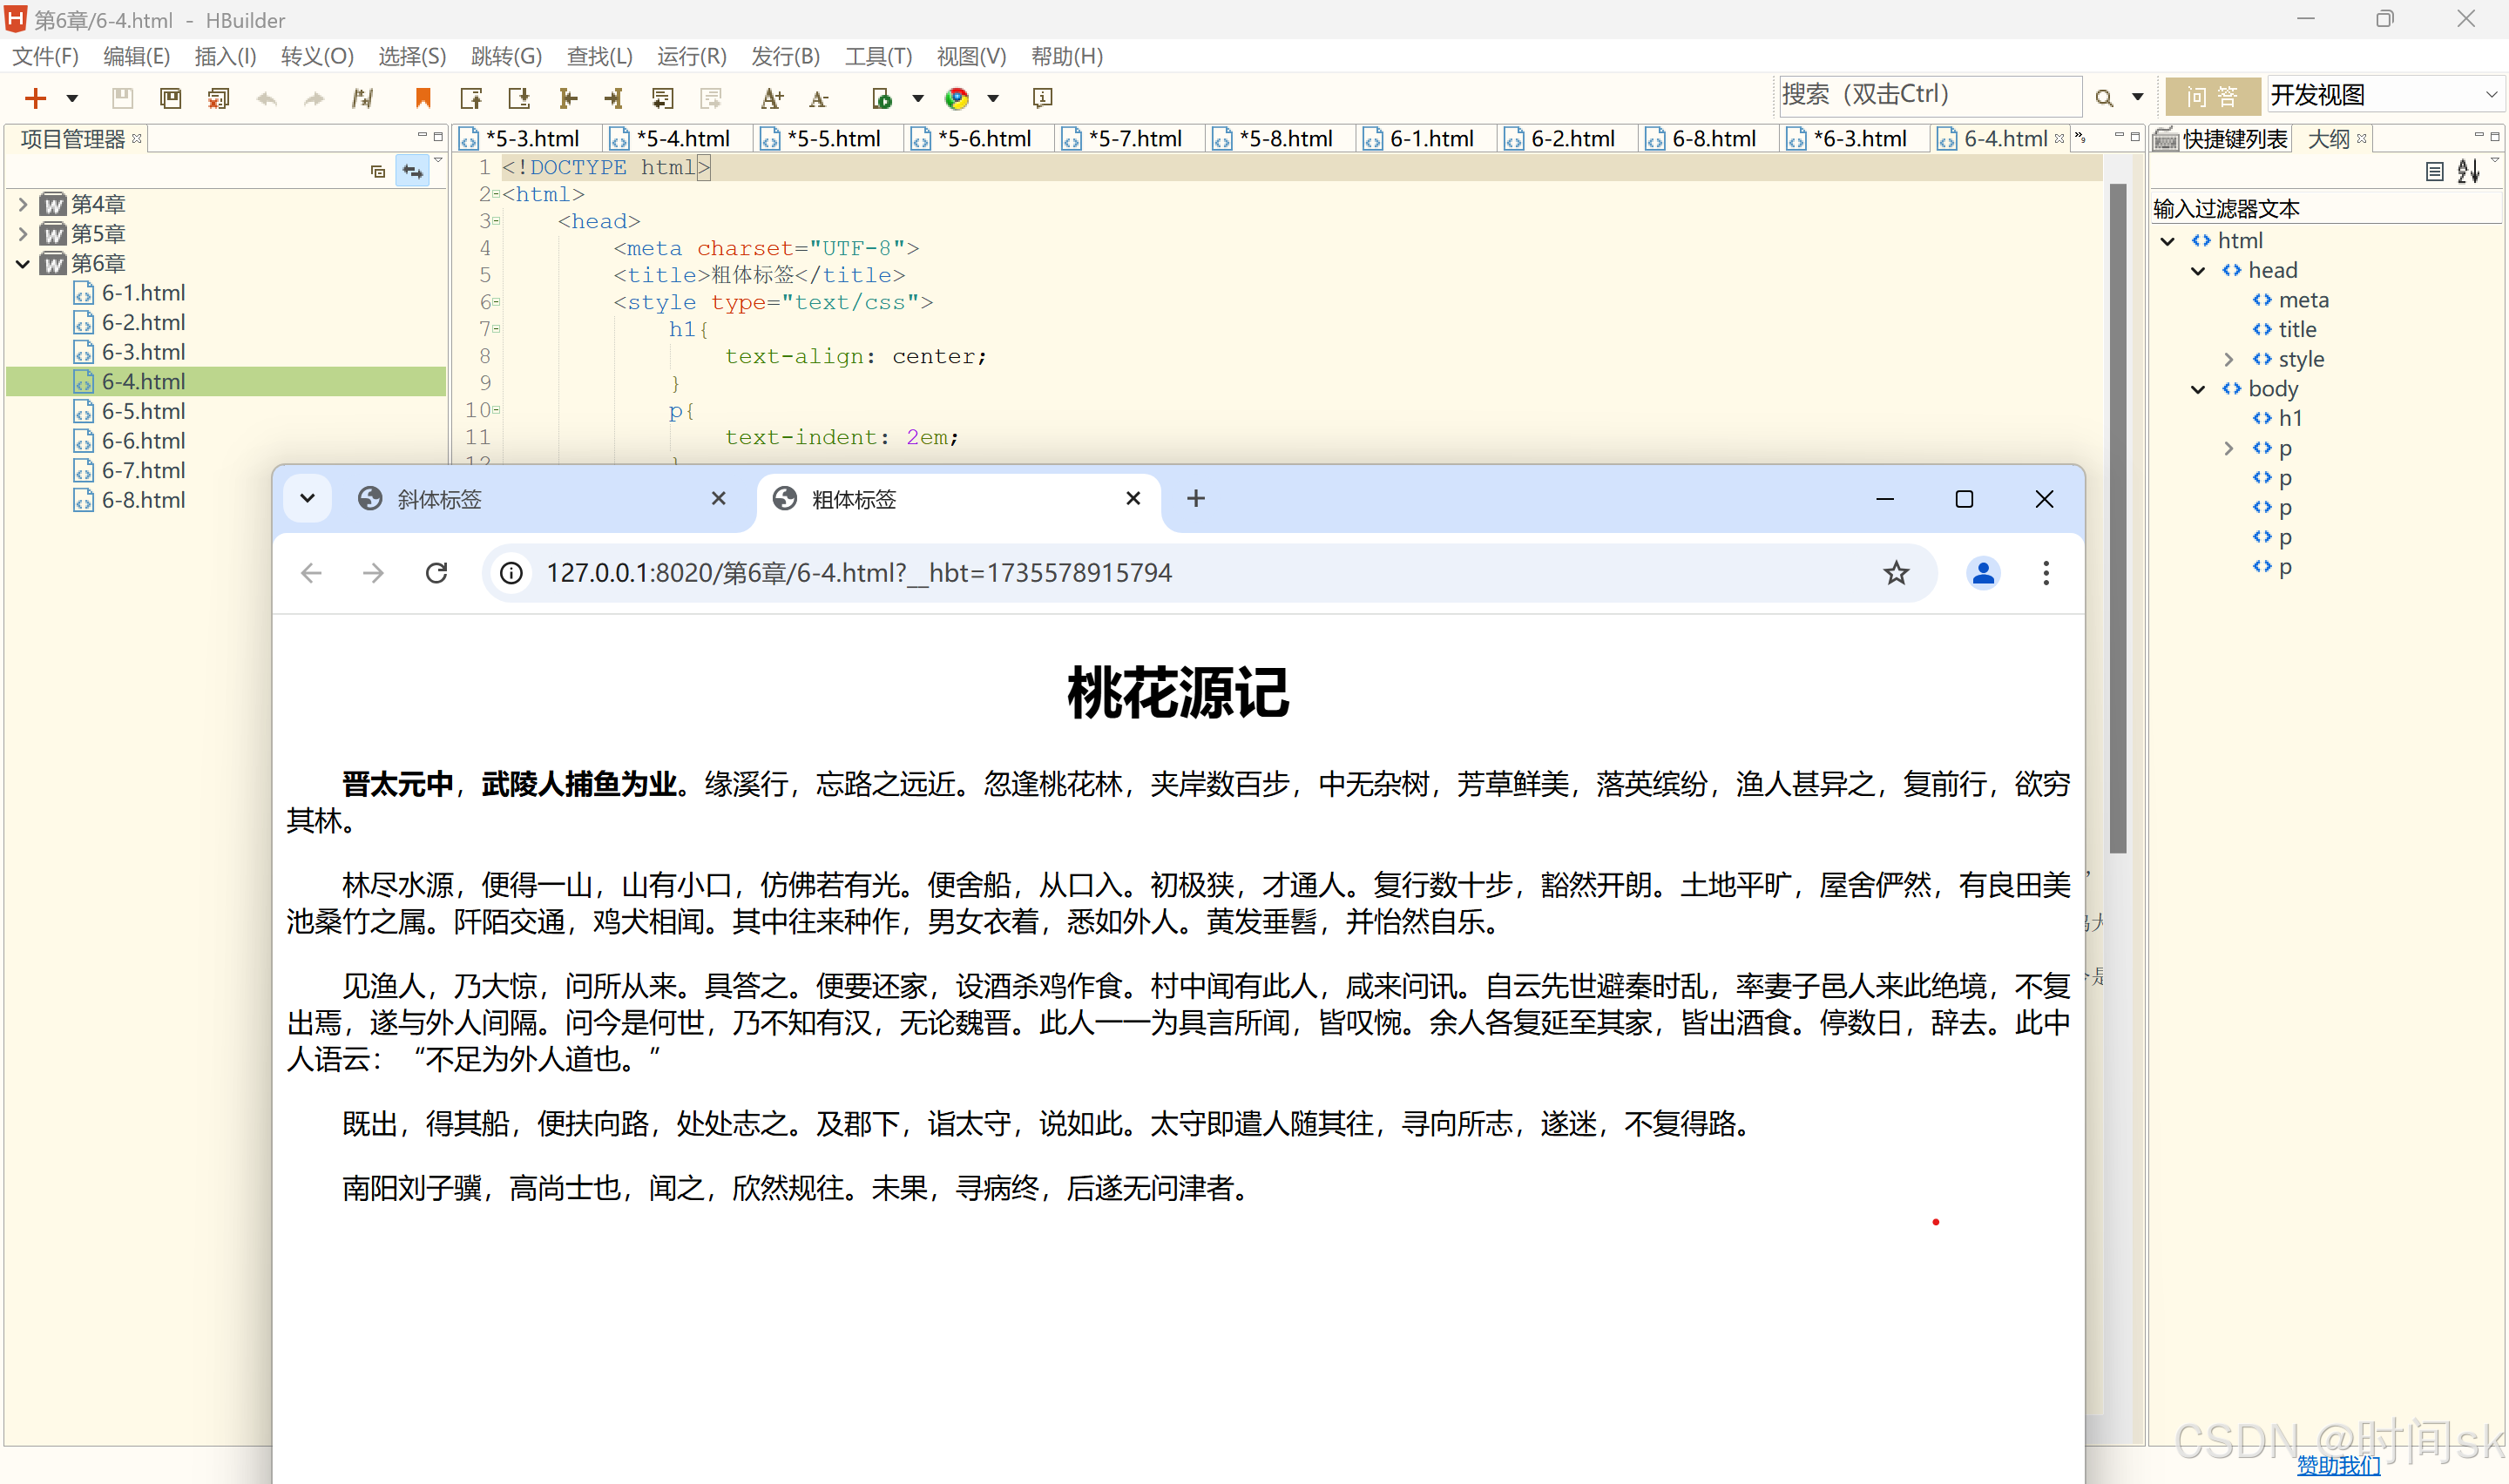Toggle outline alphabetical sort icon
This screenshot has height=1484, width=2509.
(2467, 172)
